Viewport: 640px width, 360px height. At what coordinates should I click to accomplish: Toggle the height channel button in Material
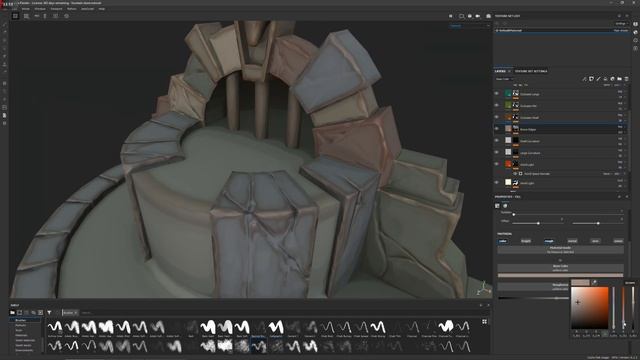click(526, 241)
